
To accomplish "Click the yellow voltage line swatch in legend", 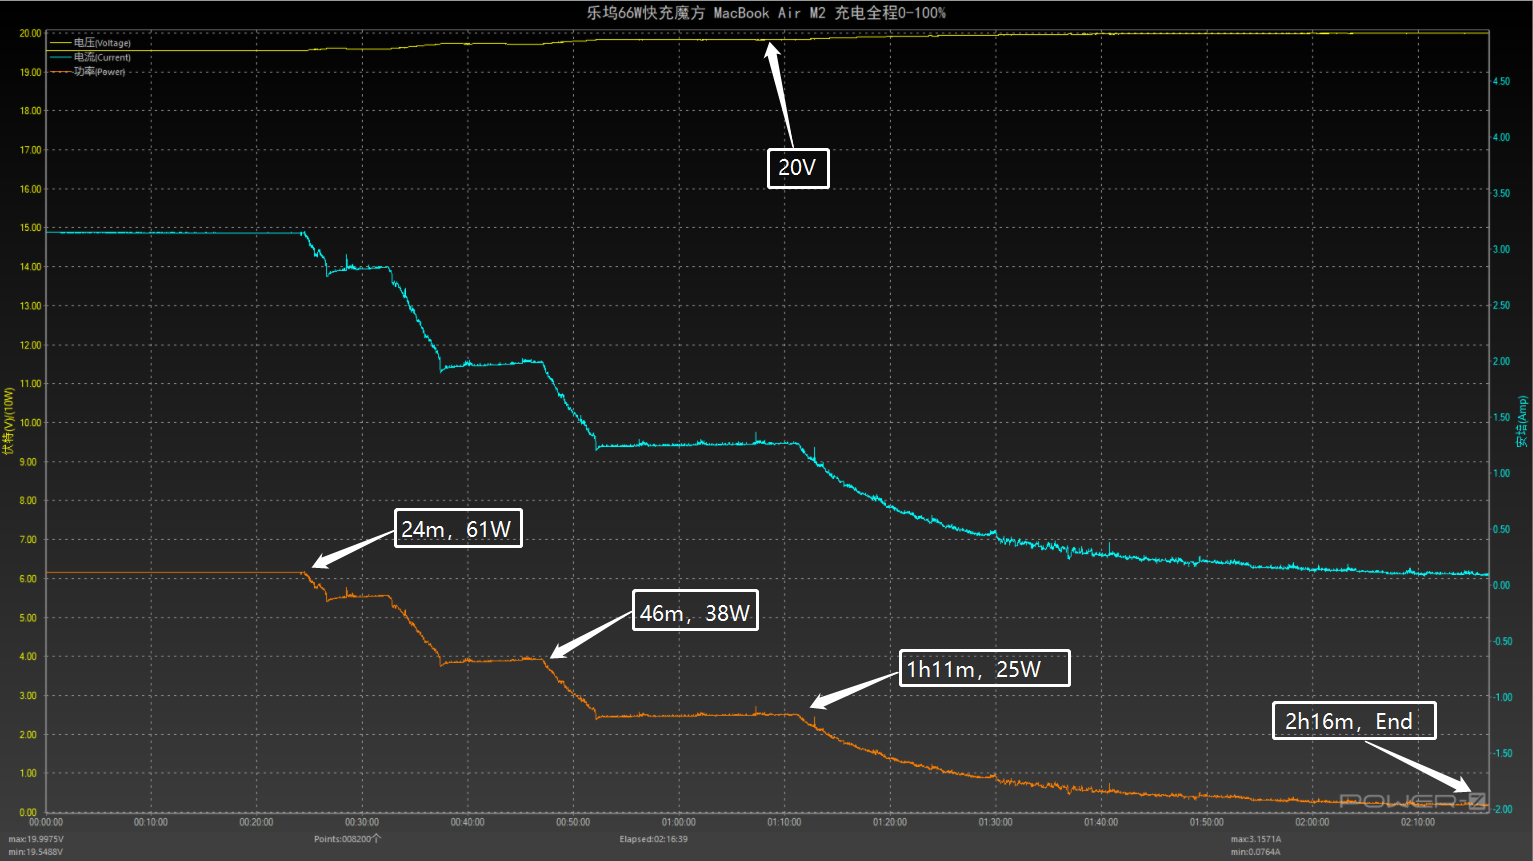I will coord(60,43).
